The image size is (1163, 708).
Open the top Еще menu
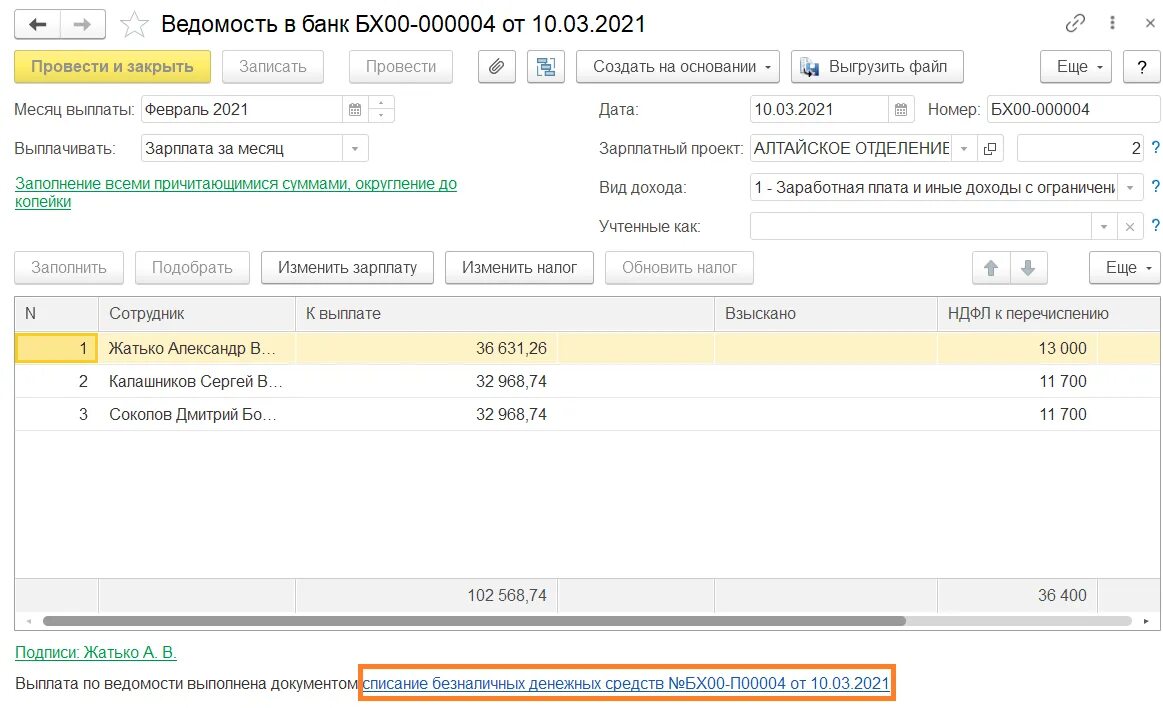(1076, 67)
